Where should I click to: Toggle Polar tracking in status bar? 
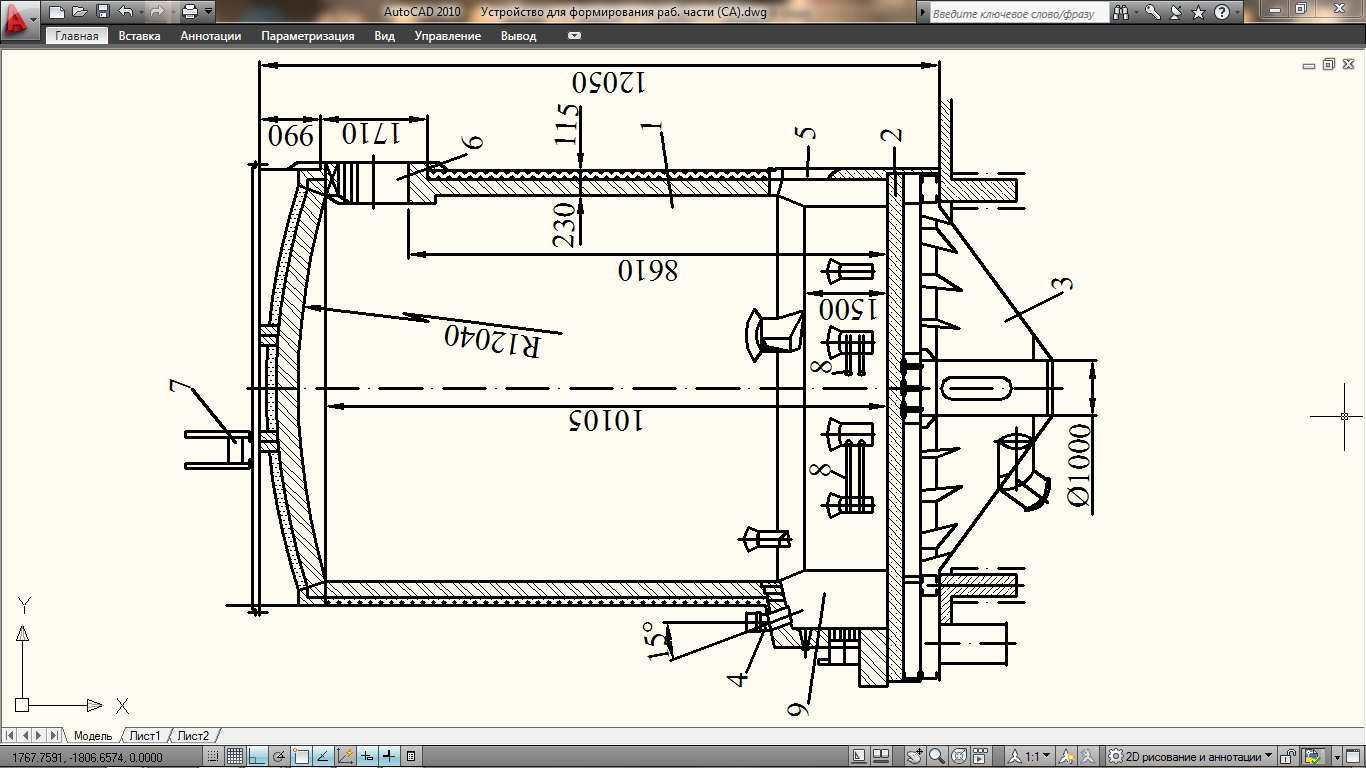point(279,756)
